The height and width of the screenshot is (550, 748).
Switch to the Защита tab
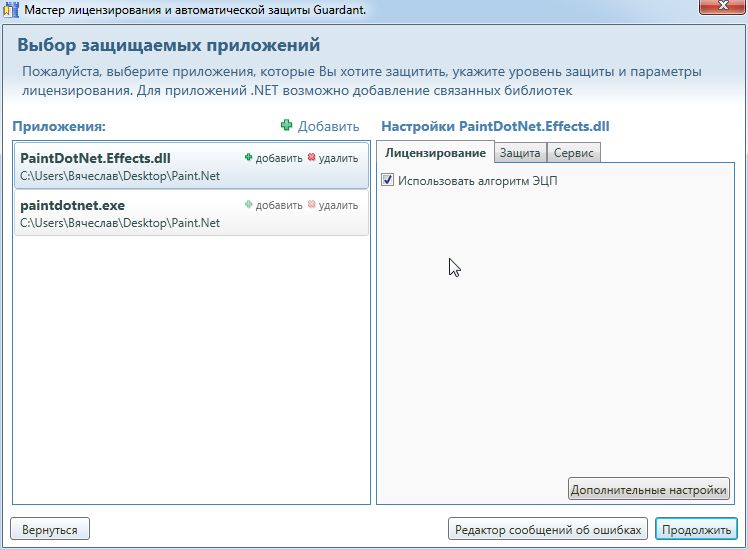[x=520, y=153]
